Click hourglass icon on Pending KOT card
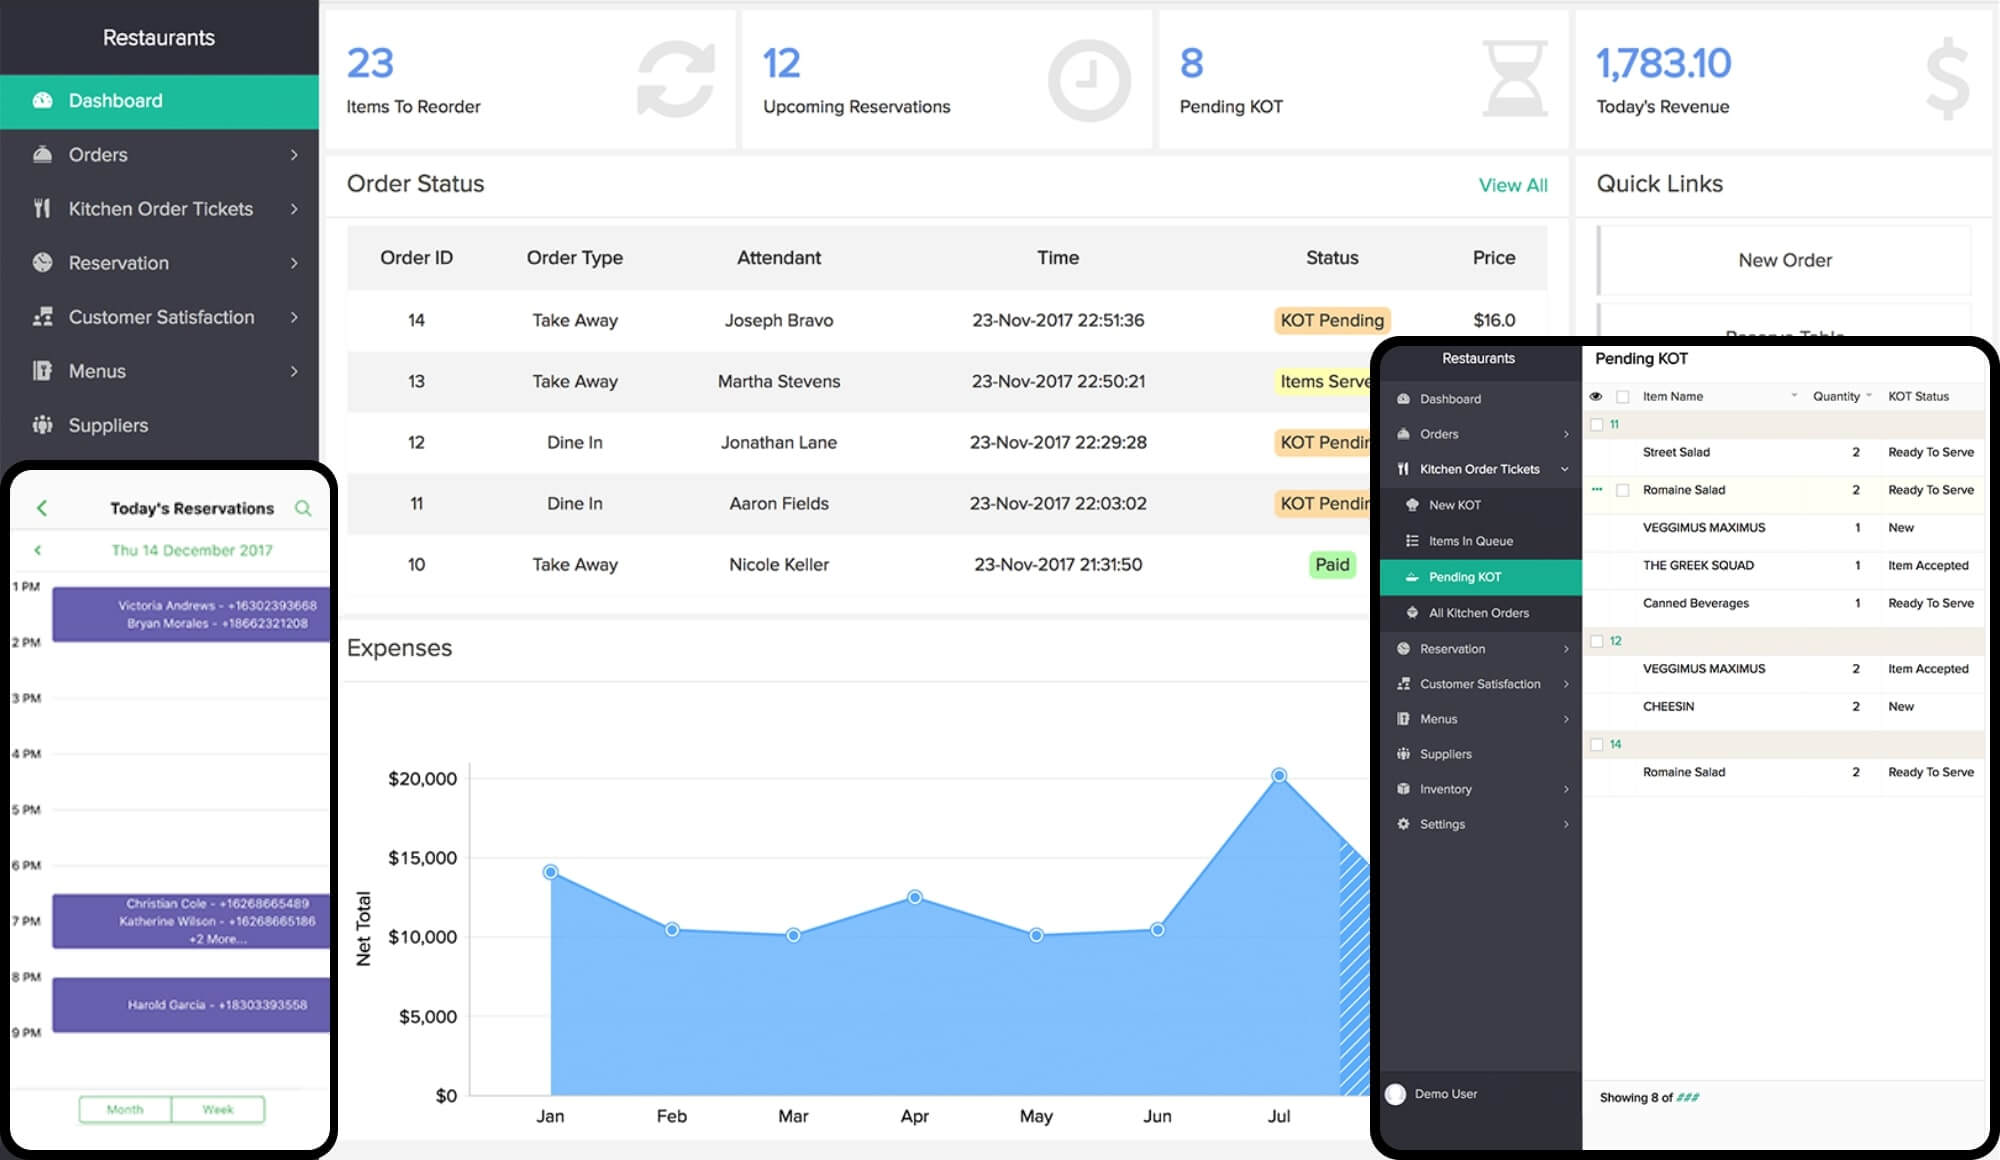2000x1160 pixels. tap(1514, 79)
